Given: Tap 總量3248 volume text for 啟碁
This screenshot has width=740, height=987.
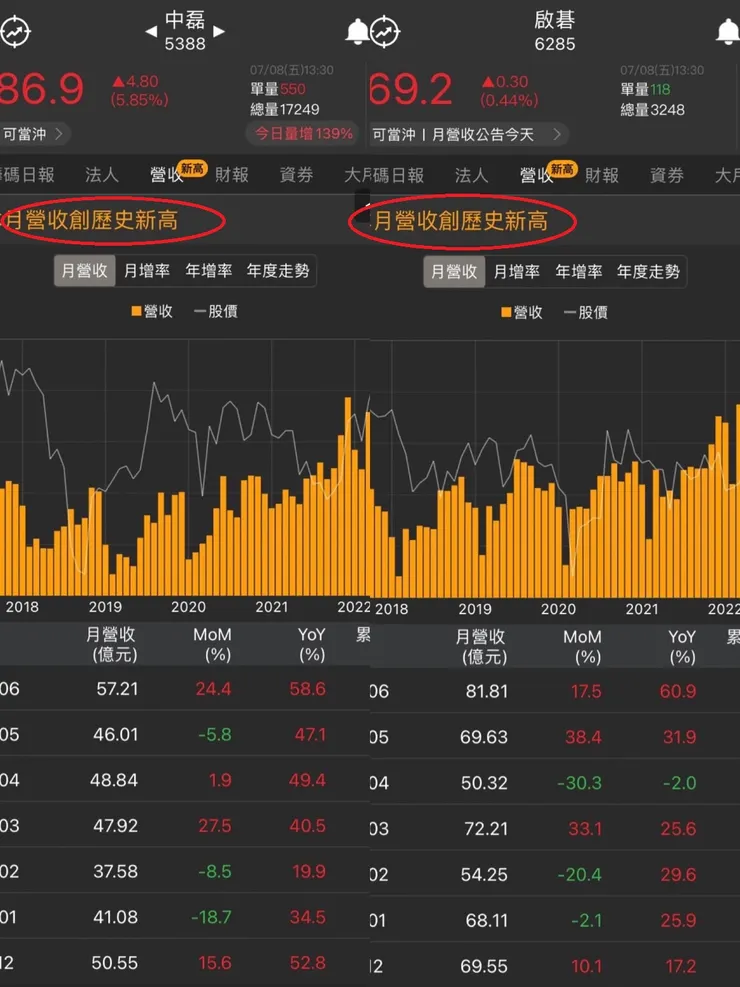Looking at the screenshot, I should pyautogui.click(x=653, y=110).
